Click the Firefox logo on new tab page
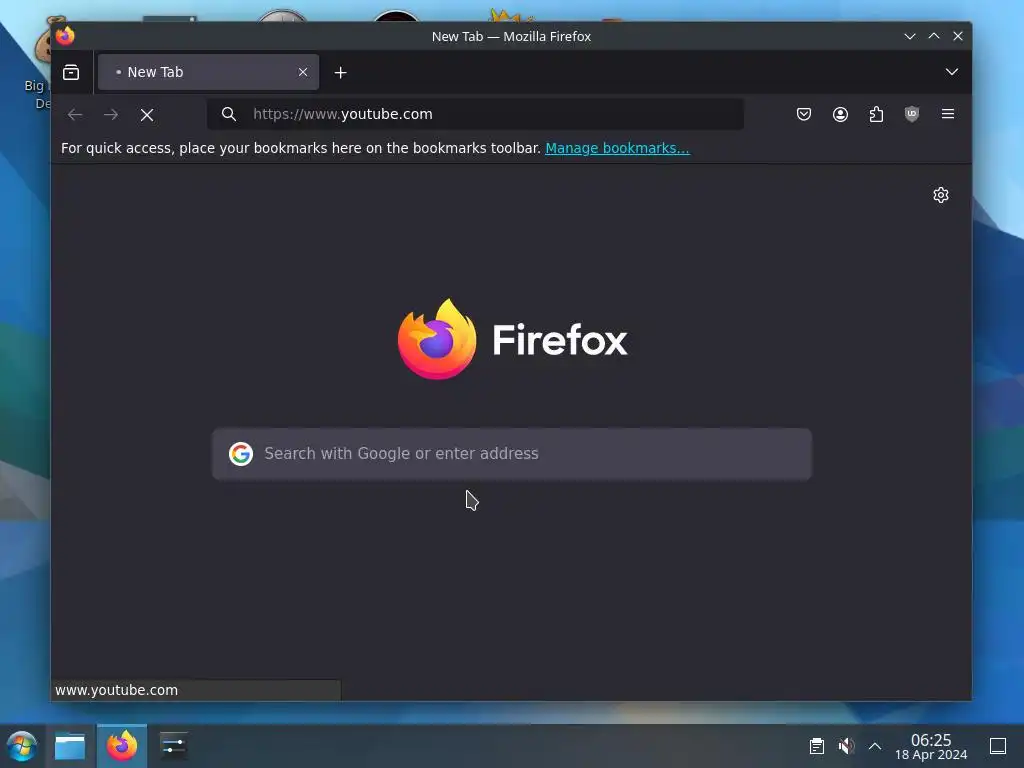The image size is (1024, 768). pyautogui.click(x=513, y=339)
